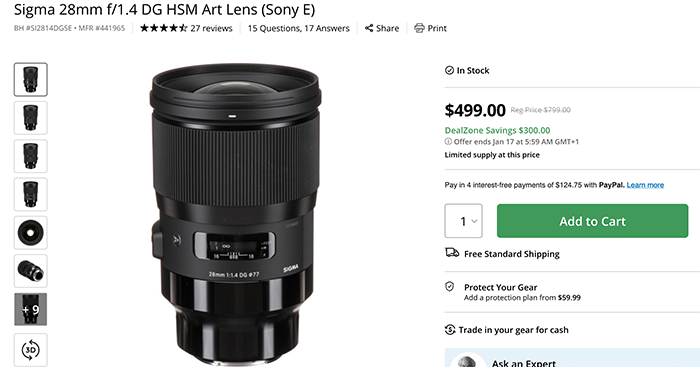
Task: Open the 27 reviews link
Action: [x=211, y=28]
